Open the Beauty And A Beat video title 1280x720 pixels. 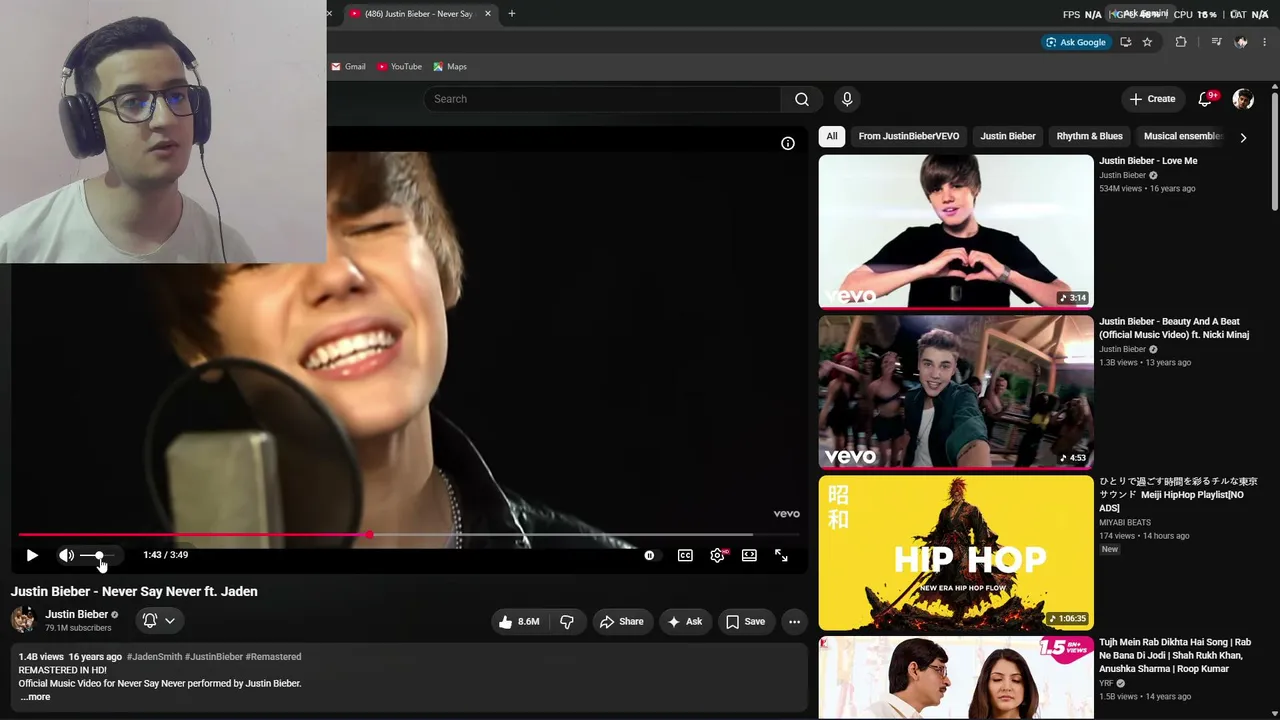tap(1174, 328)
